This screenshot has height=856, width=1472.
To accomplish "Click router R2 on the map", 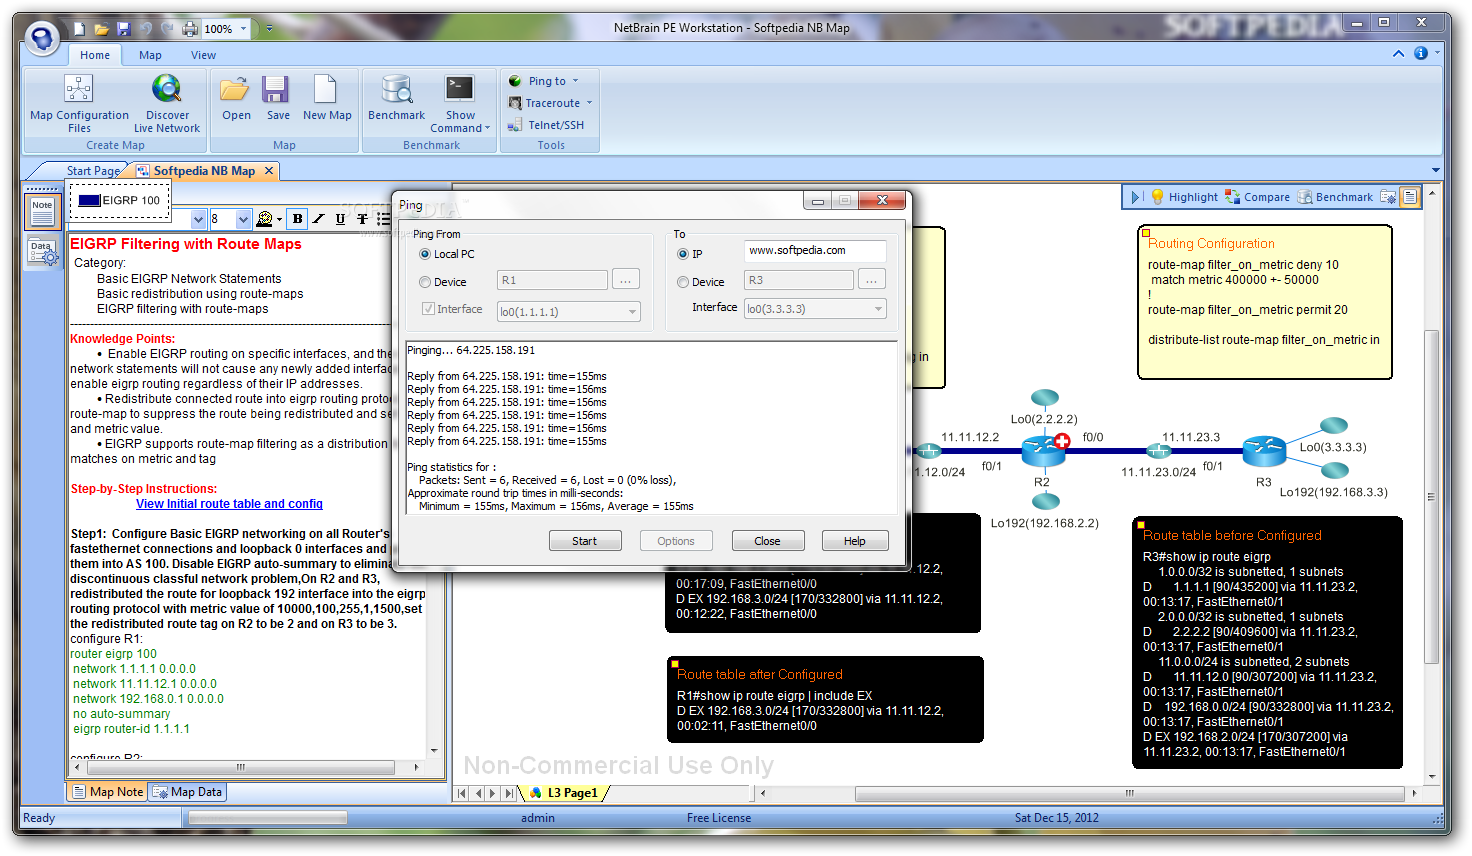I will click(1043, 450).
